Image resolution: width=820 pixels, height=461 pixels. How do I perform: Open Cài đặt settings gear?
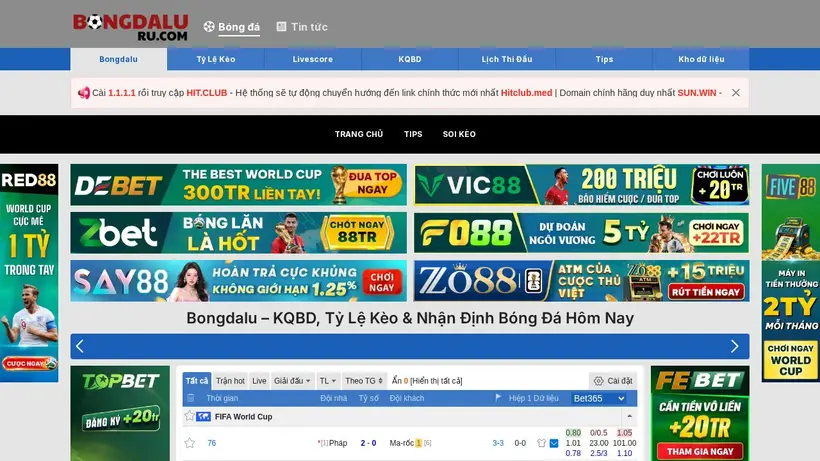[x=613, y=381]
